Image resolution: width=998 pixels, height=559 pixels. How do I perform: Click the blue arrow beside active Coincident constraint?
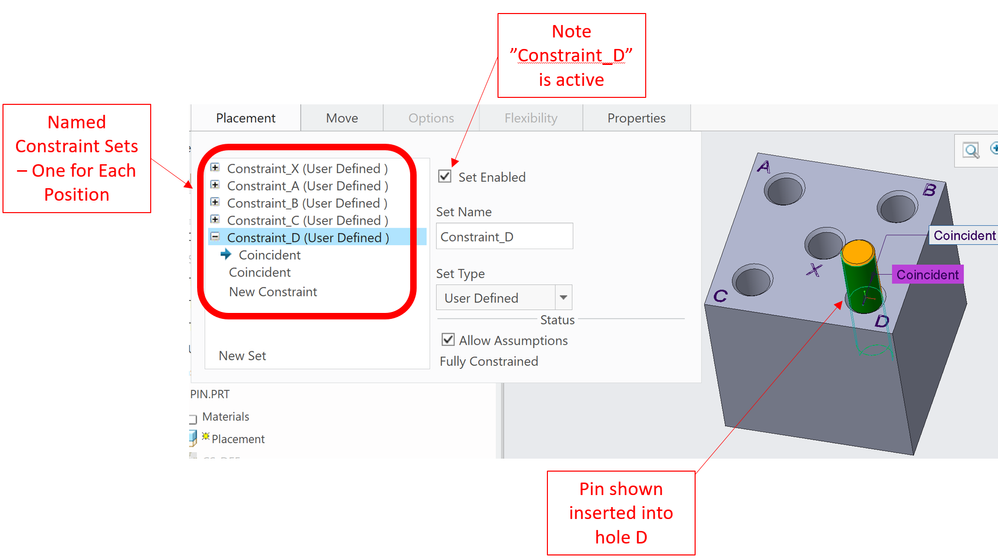click(225, 254)
